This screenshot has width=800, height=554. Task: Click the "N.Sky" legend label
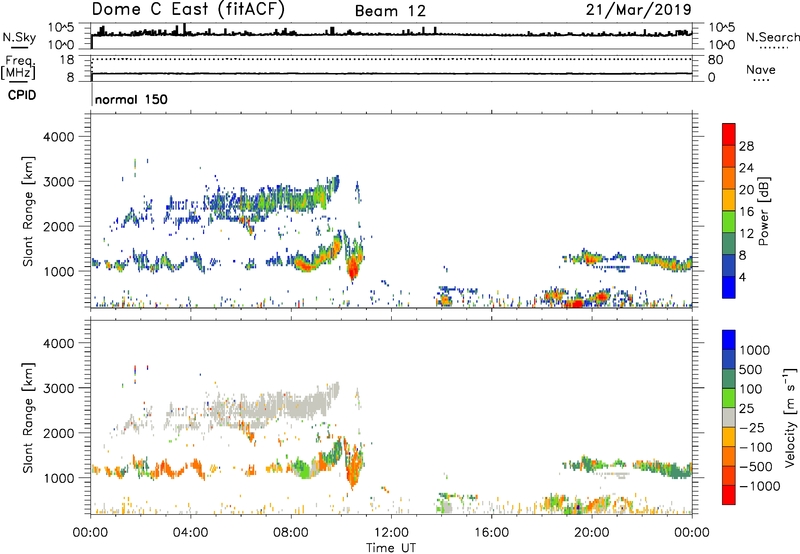pos(19,37)
